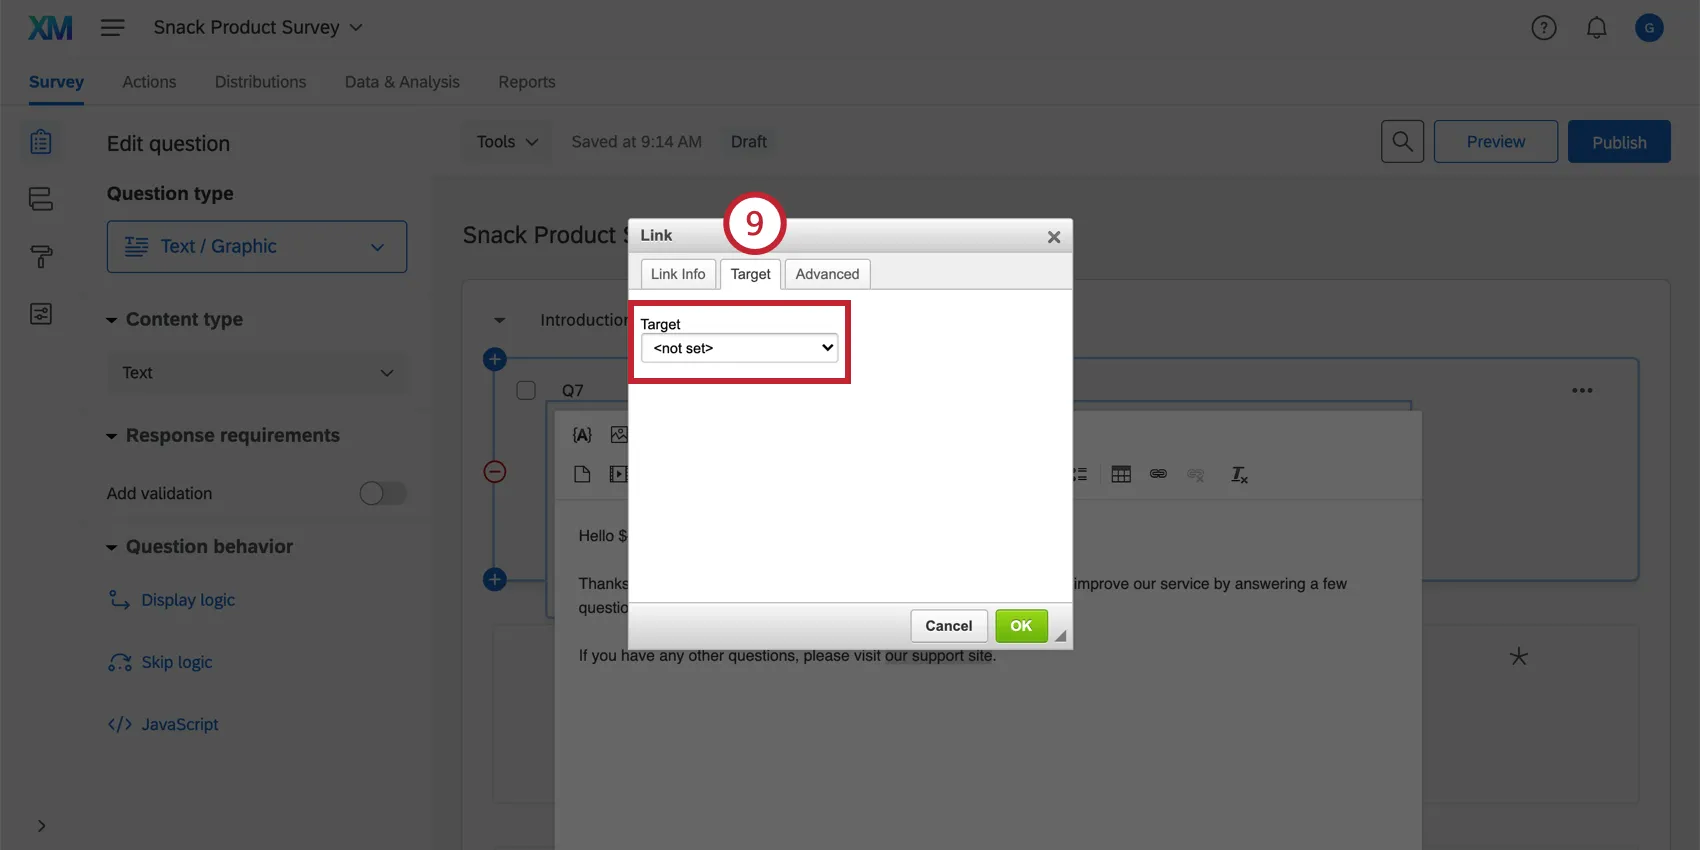Click the resize grip of the Link dialog

1061,636
